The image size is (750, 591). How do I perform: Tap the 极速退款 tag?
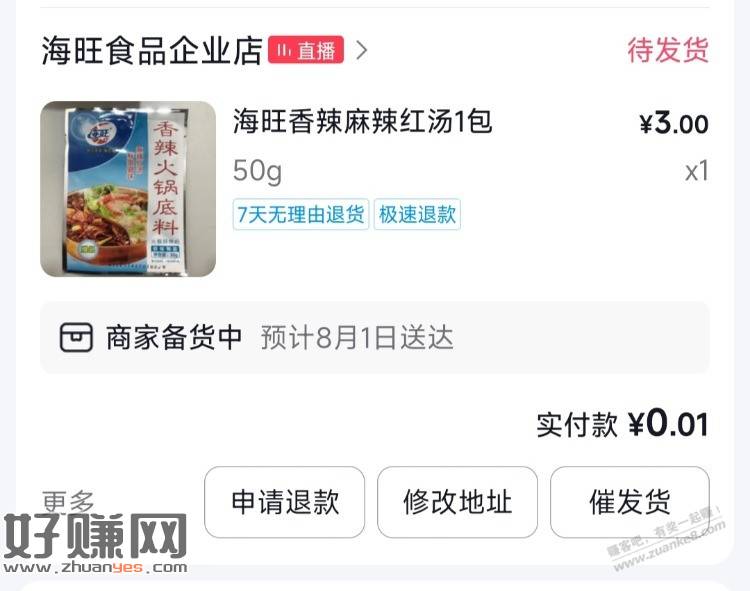(x=417, y=214)
